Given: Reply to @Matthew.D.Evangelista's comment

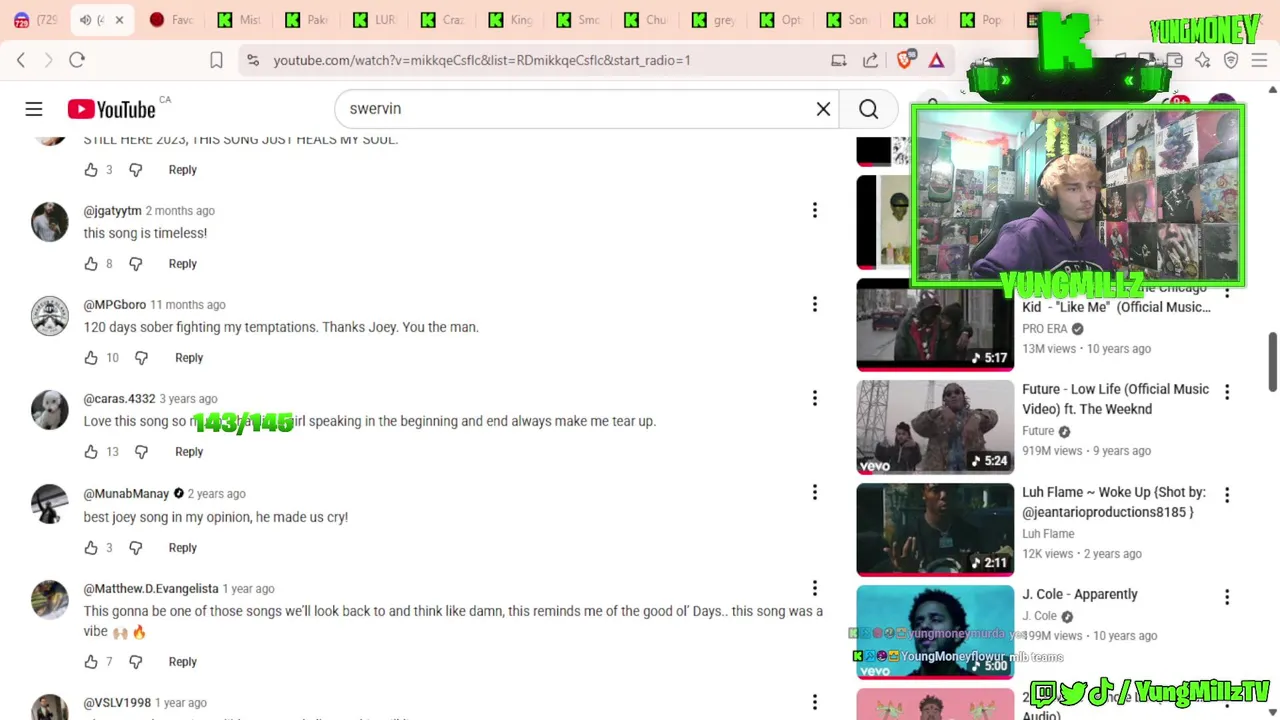Looking at the screenshot, I should click(x=182, y=662).
